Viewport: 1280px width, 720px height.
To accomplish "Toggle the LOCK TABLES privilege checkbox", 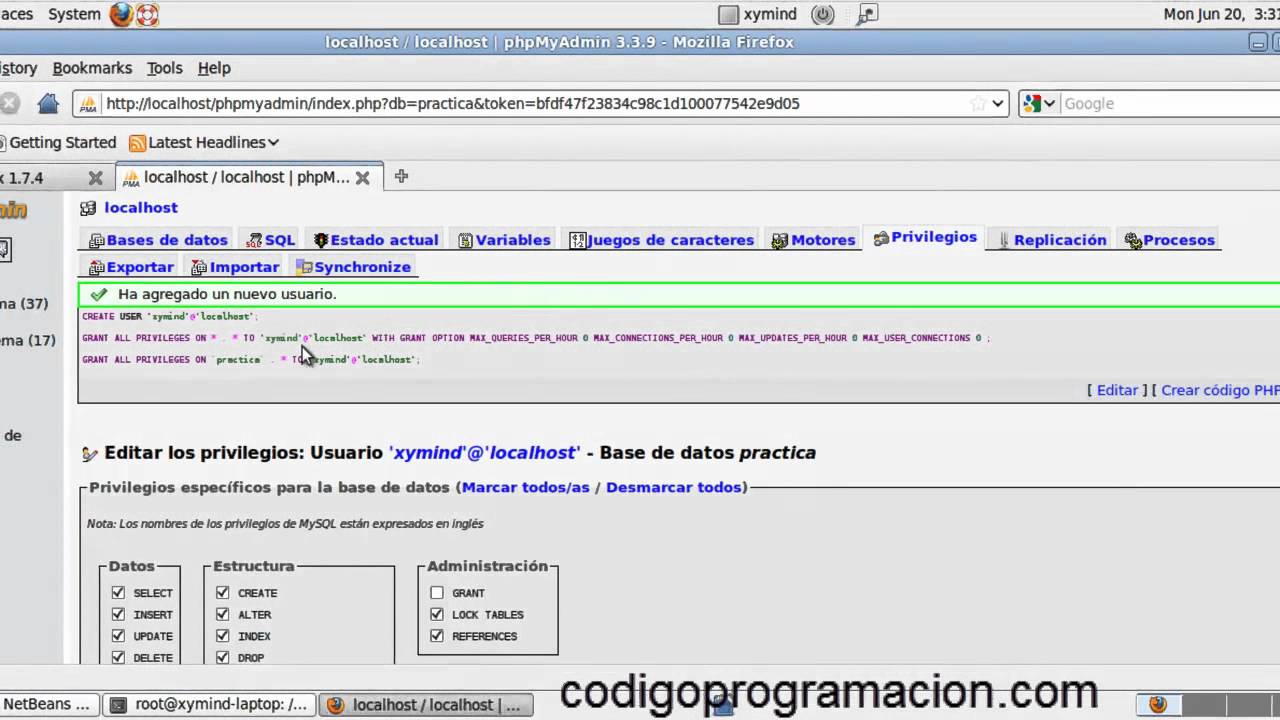I will point(436,614).
